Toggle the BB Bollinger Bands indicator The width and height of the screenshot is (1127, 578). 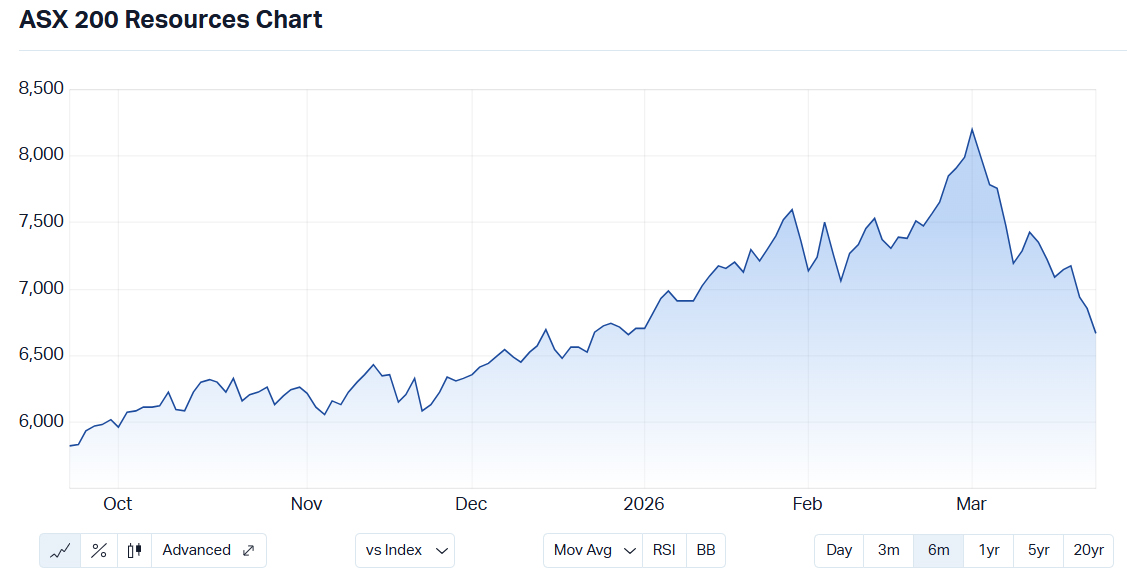[x=706, y=550]
